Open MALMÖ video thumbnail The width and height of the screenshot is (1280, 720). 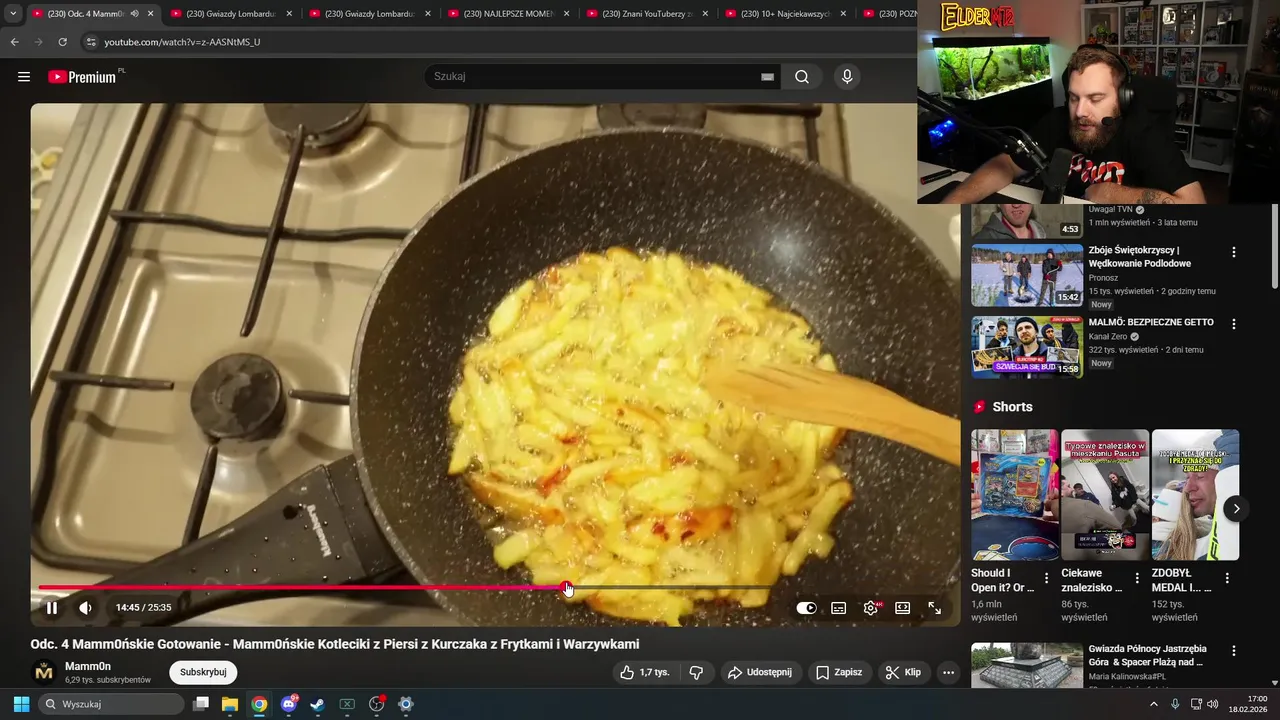1027,347
